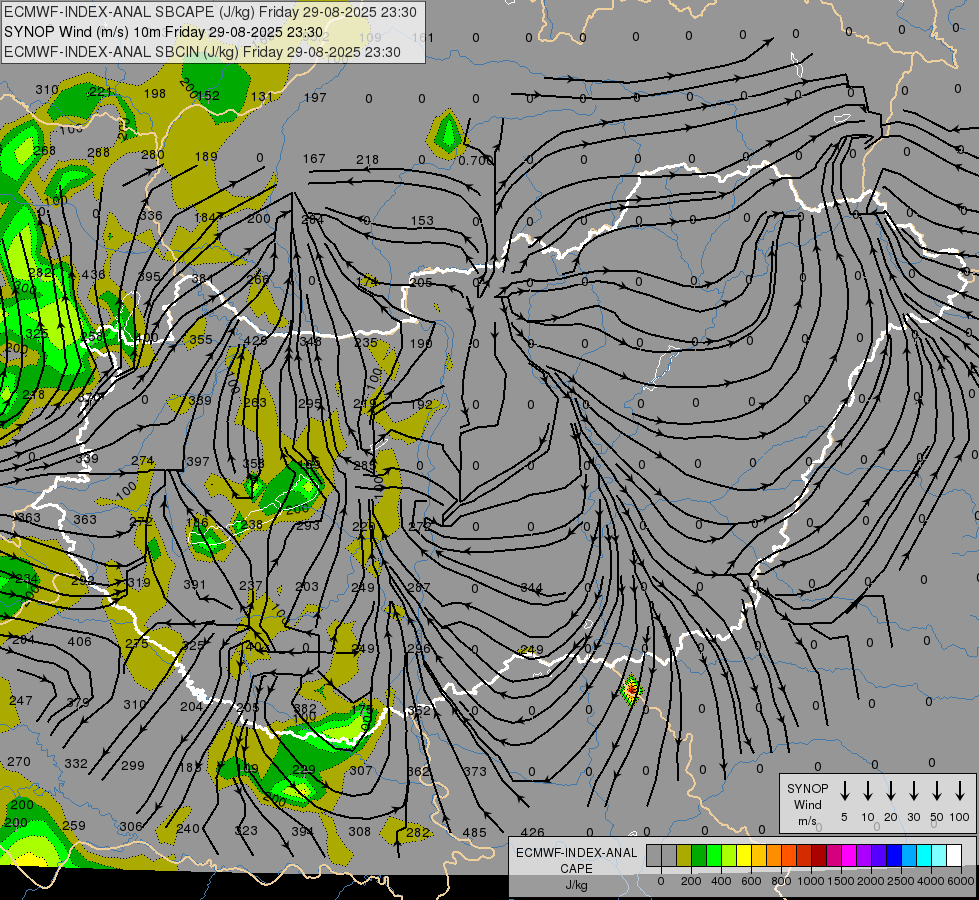Click the '247' value on the map

(x=21, y=701)
